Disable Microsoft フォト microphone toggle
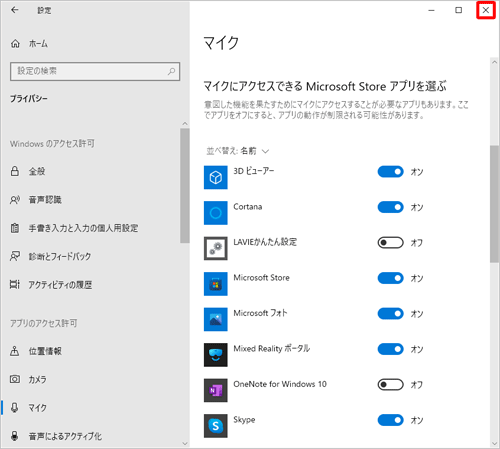 (390, 314)
